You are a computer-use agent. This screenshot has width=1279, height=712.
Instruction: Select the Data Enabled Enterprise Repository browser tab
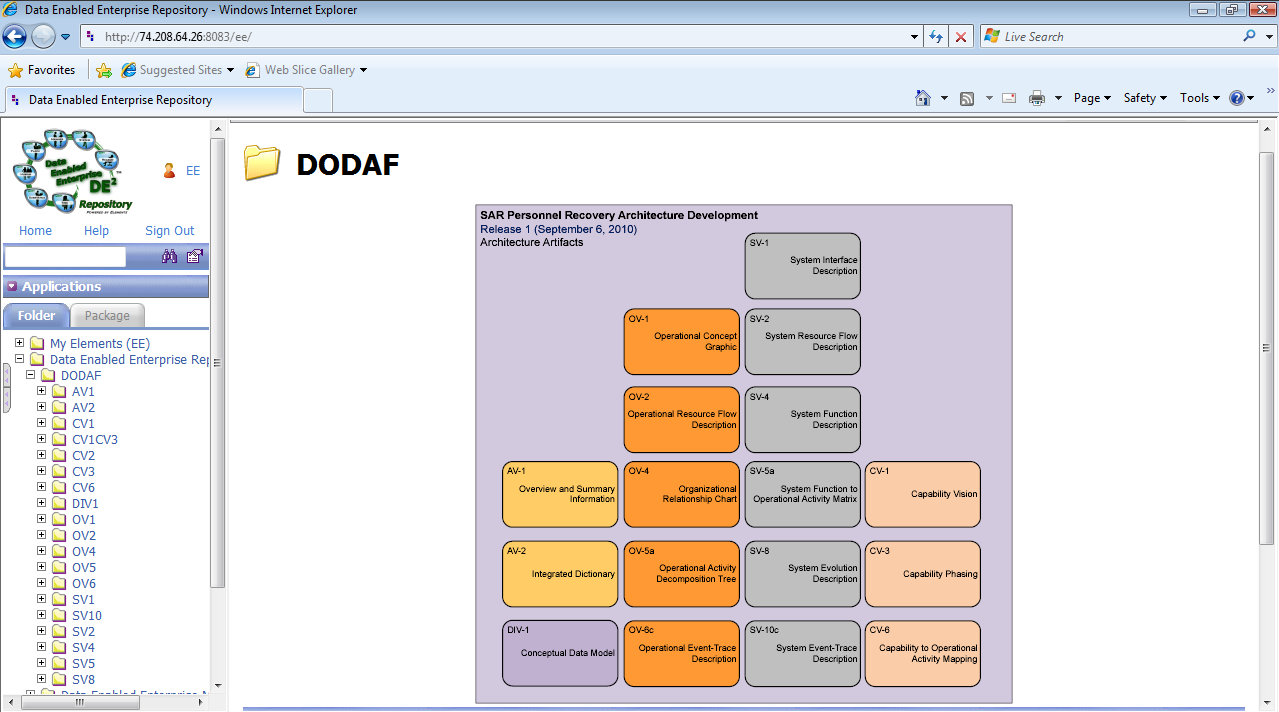click(153, 100)
